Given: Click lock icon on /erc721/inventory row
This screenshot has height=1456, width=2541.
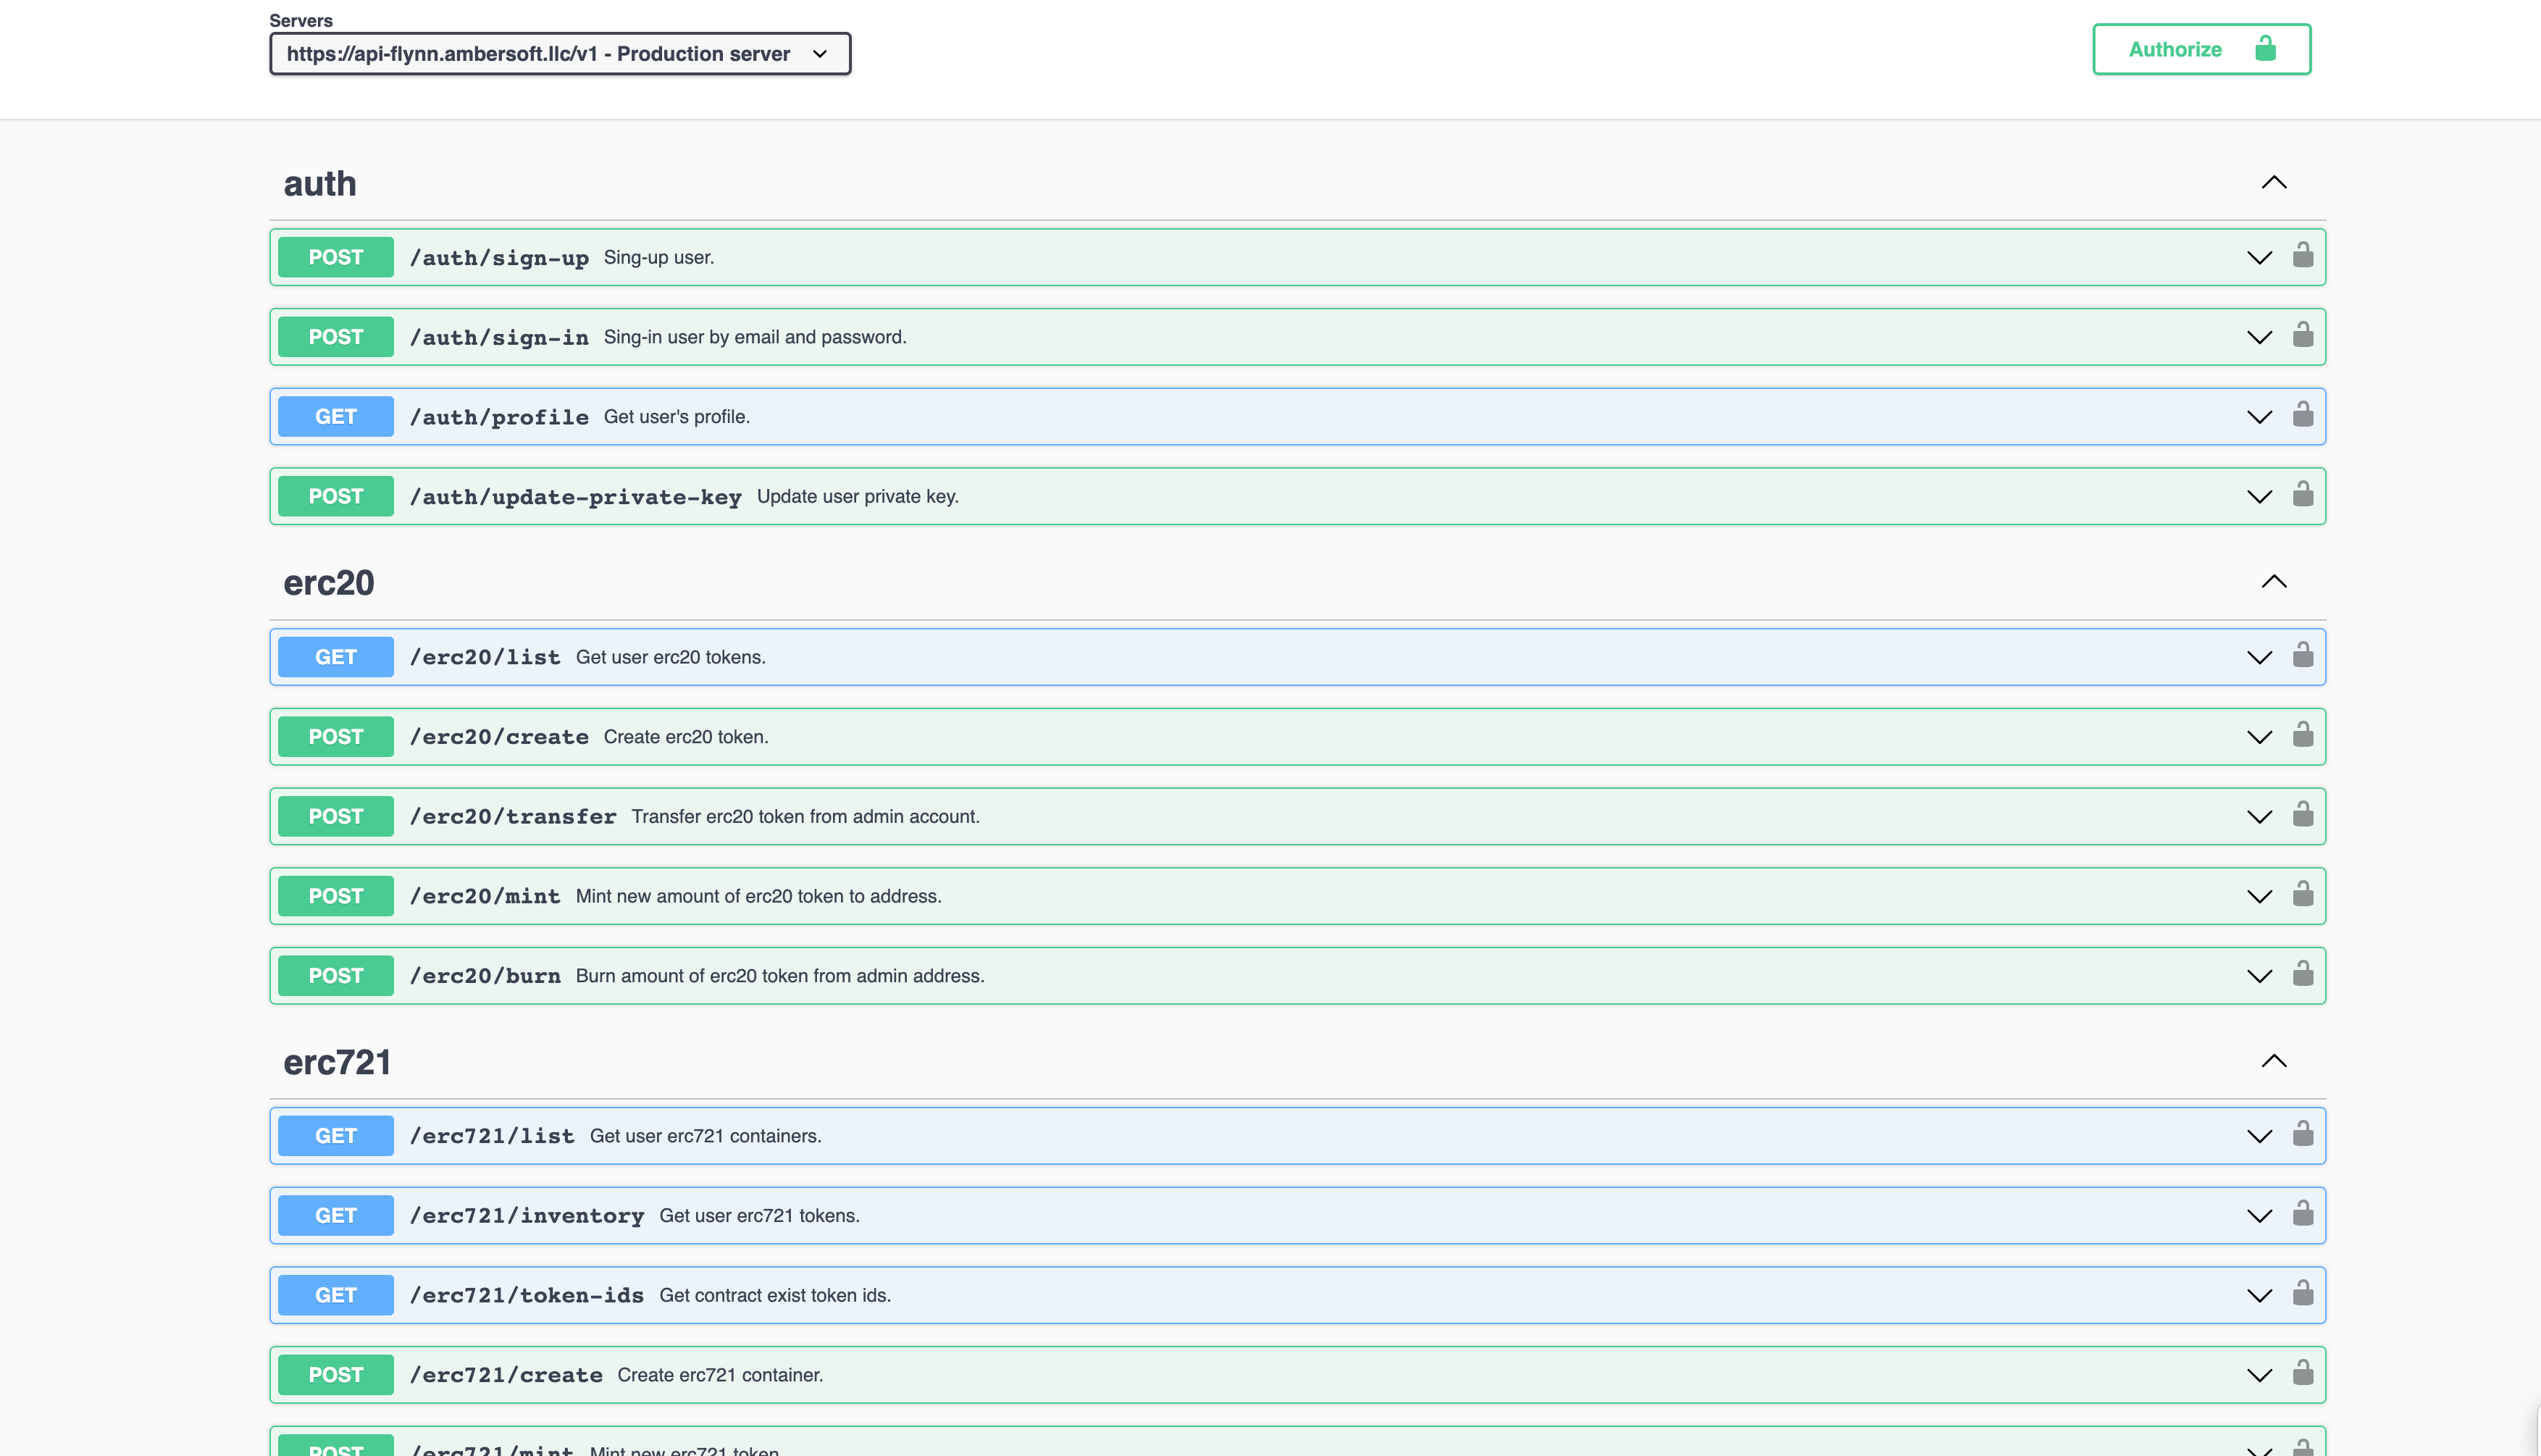Looking at the screenshot, I should (x=2302, y=1214).
